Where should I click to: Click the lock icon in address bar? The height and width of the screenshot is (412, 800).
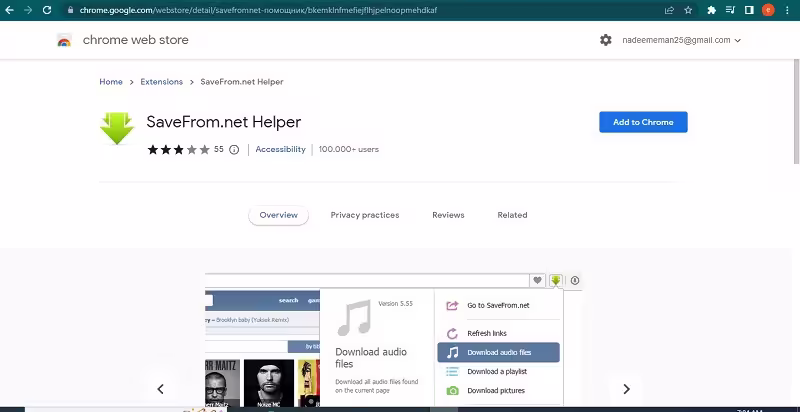[70, 10]
